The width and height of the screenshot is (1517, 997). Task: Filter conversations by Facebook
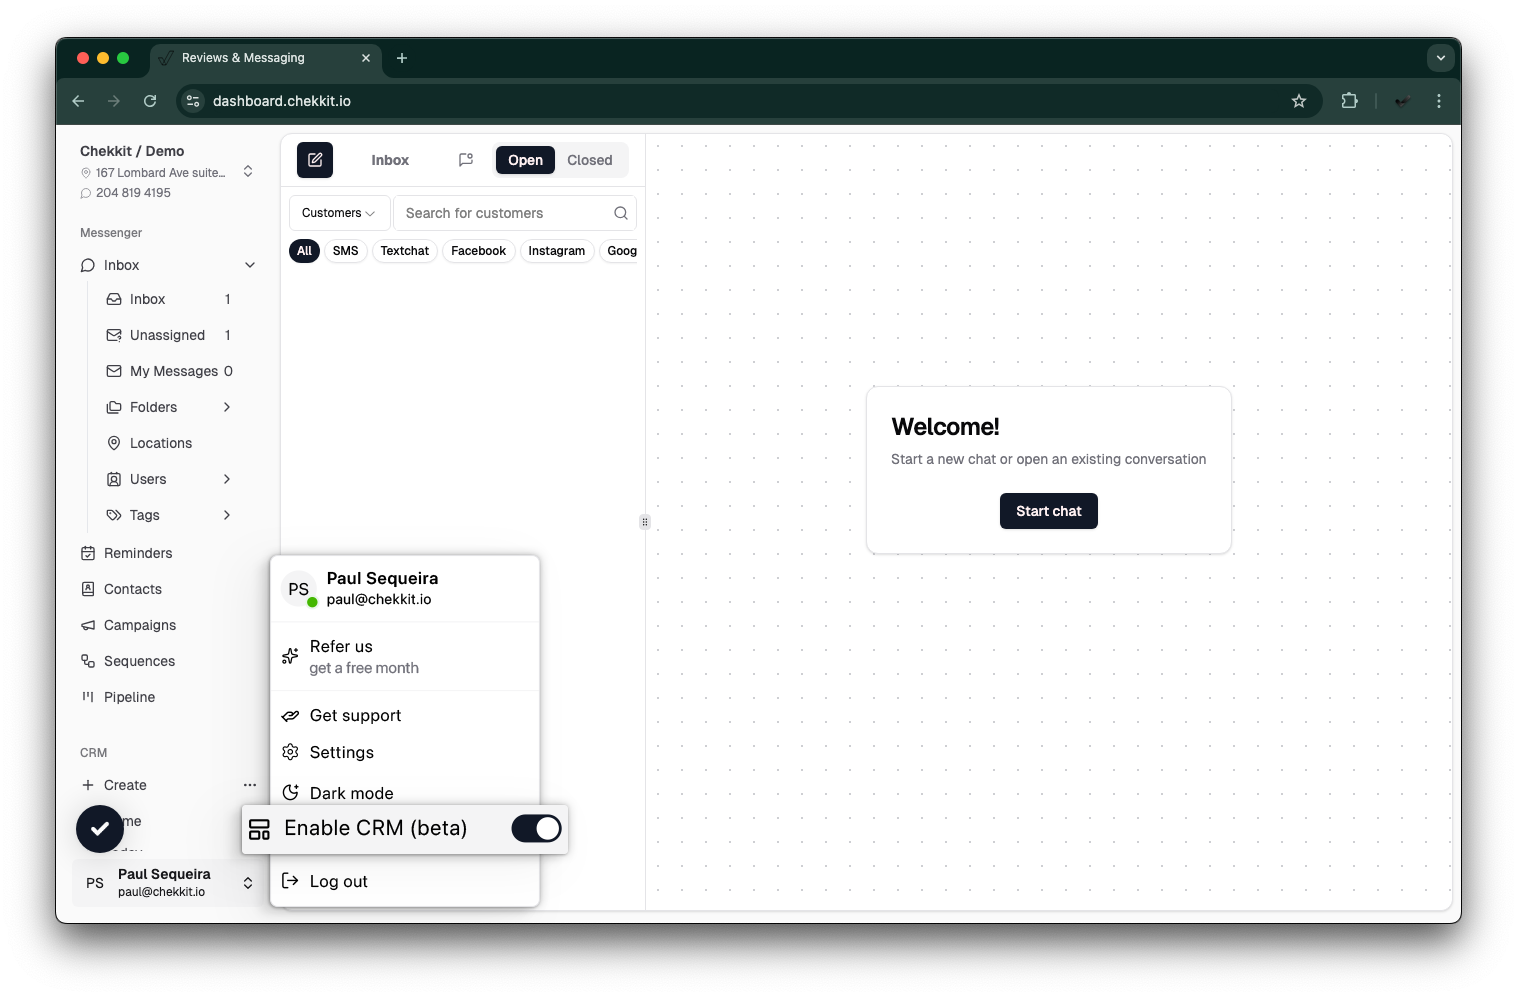tap(478, 251)
